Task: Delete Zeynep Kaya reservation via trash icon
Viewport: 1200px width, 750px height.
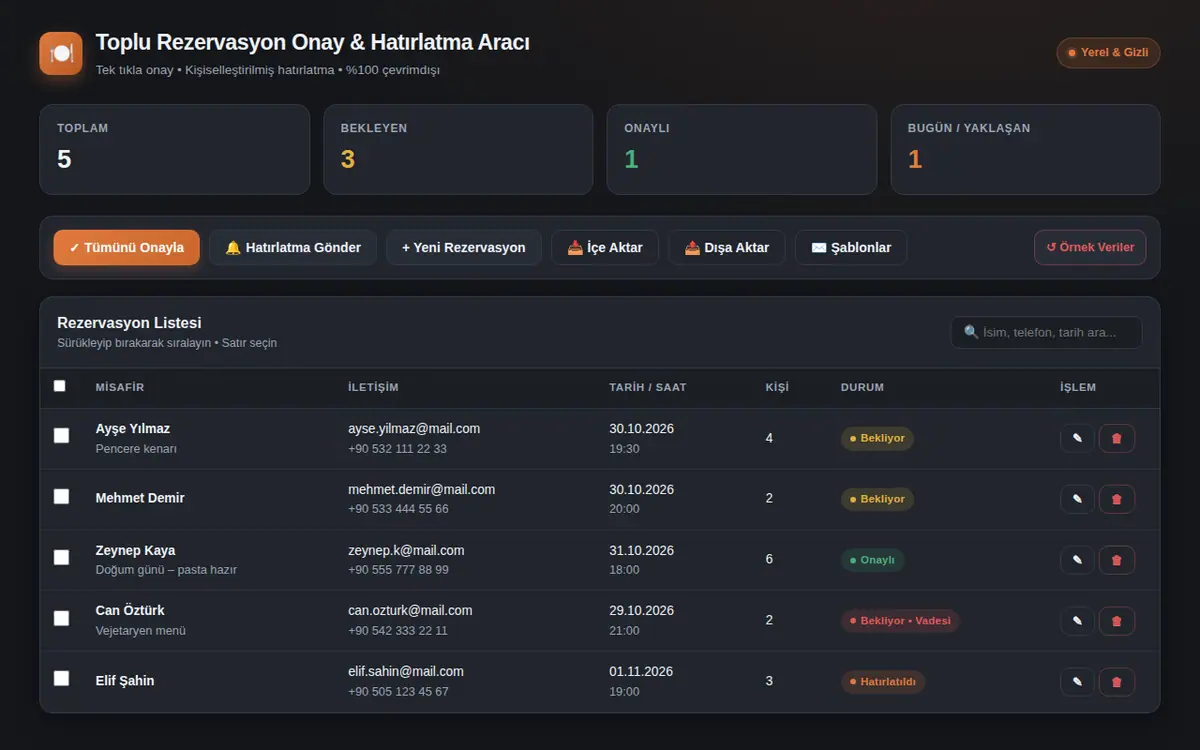Action: (x=1117, y=560)
